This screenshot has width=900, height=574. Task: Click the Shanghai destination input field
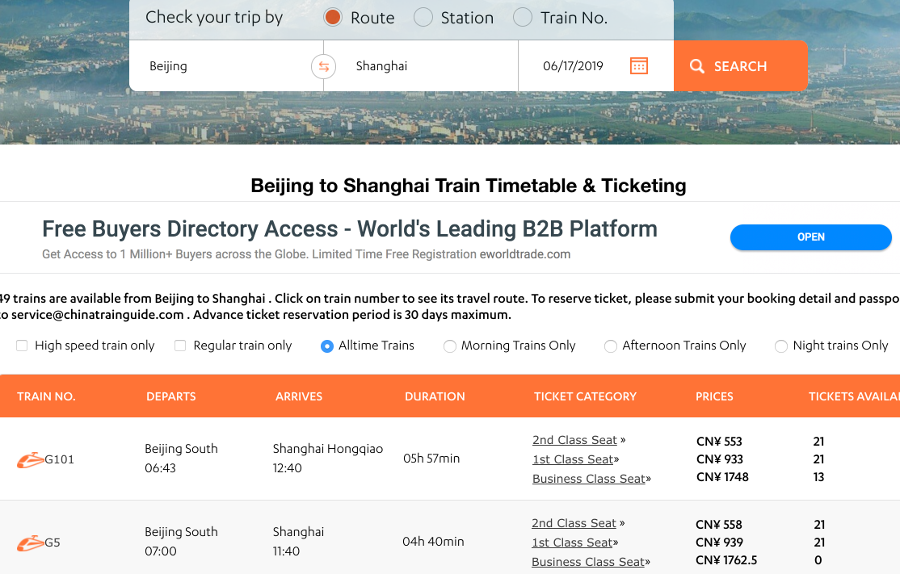click(x=427, y=66)
